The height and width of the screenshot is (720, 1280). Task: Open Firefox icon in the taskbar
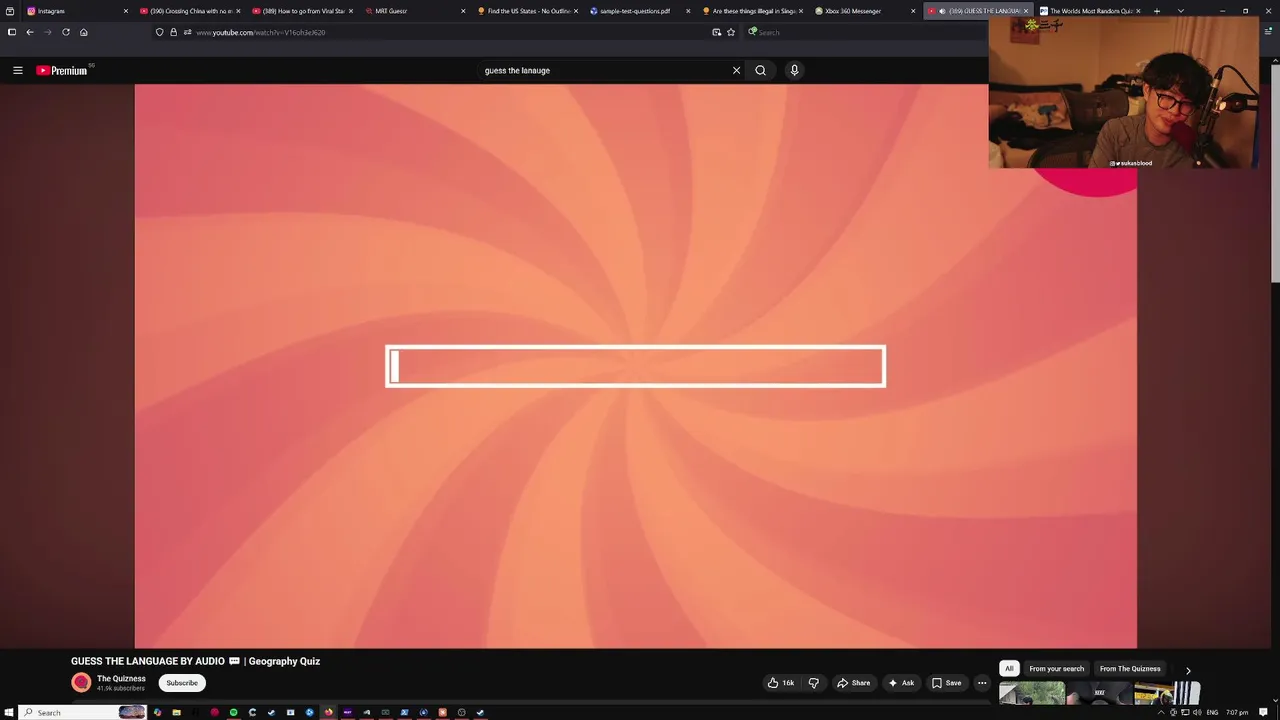pyautogui.click(x=328, y=712)
